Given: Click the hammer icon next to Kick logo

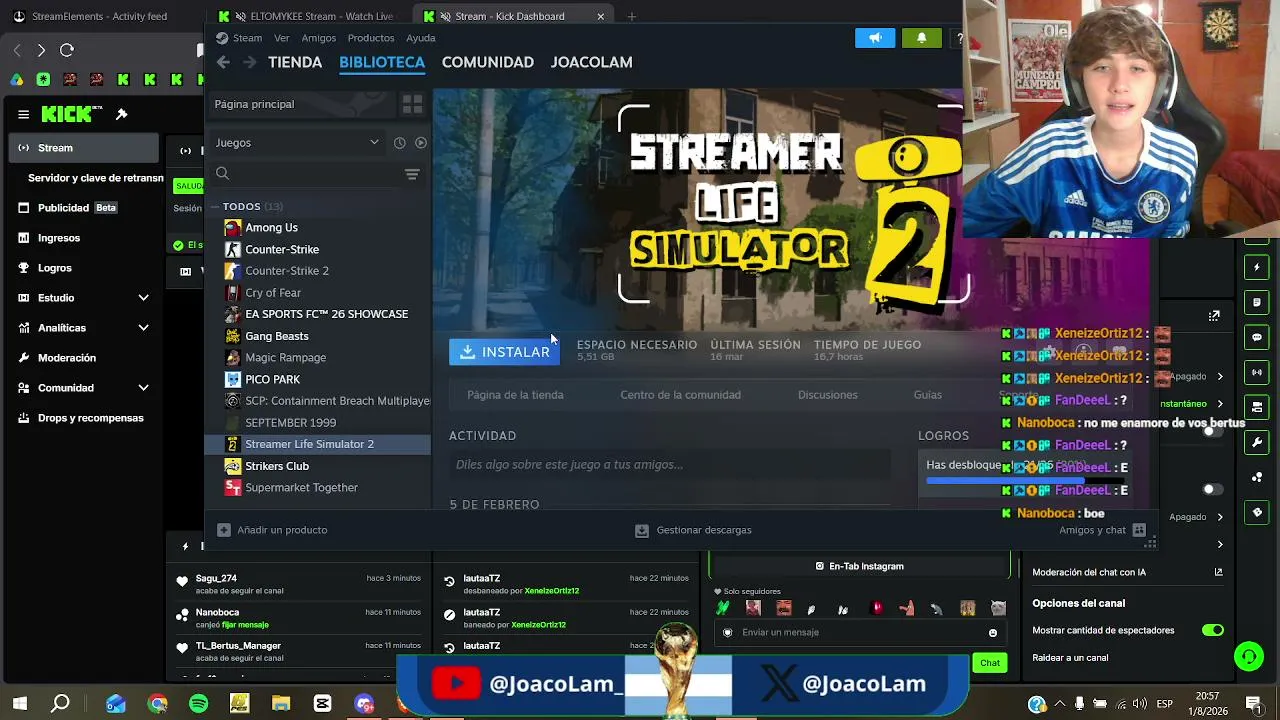Looking at the screenshot, I should (x=121, y=114).
